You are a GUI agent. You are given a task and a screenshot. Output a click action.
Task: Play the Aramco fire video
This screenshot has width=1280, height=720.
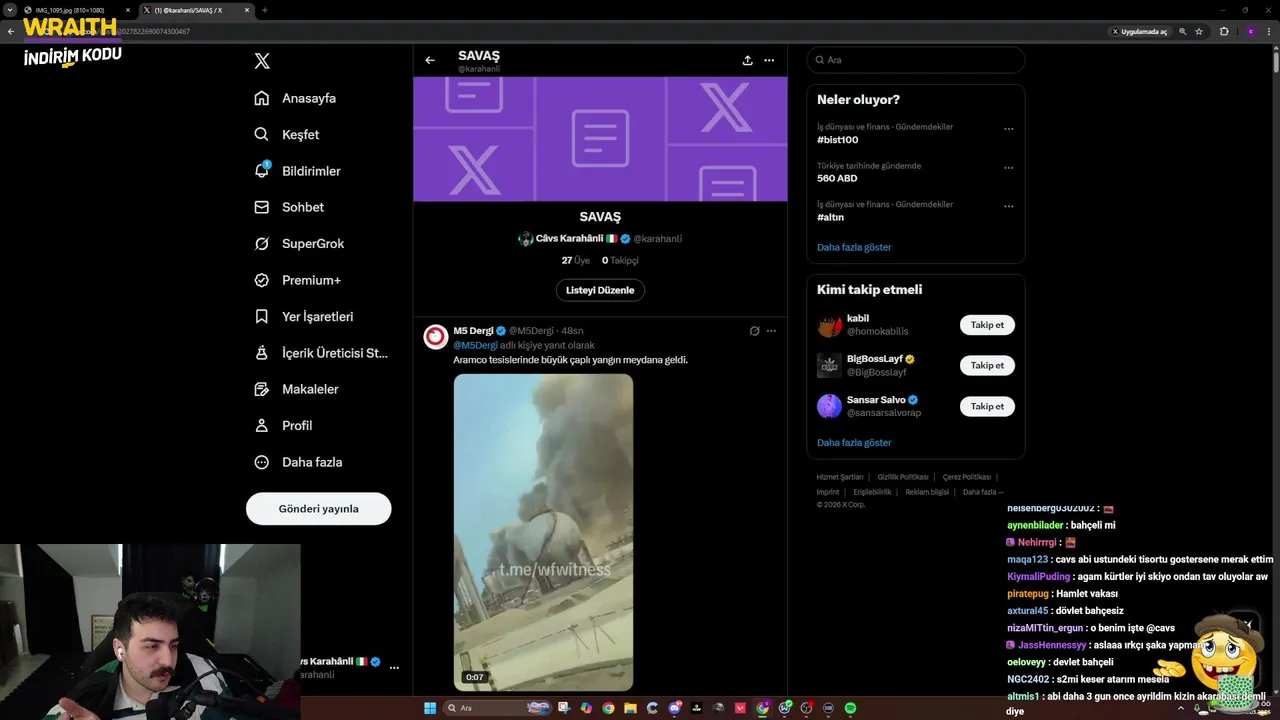(543, 532)
